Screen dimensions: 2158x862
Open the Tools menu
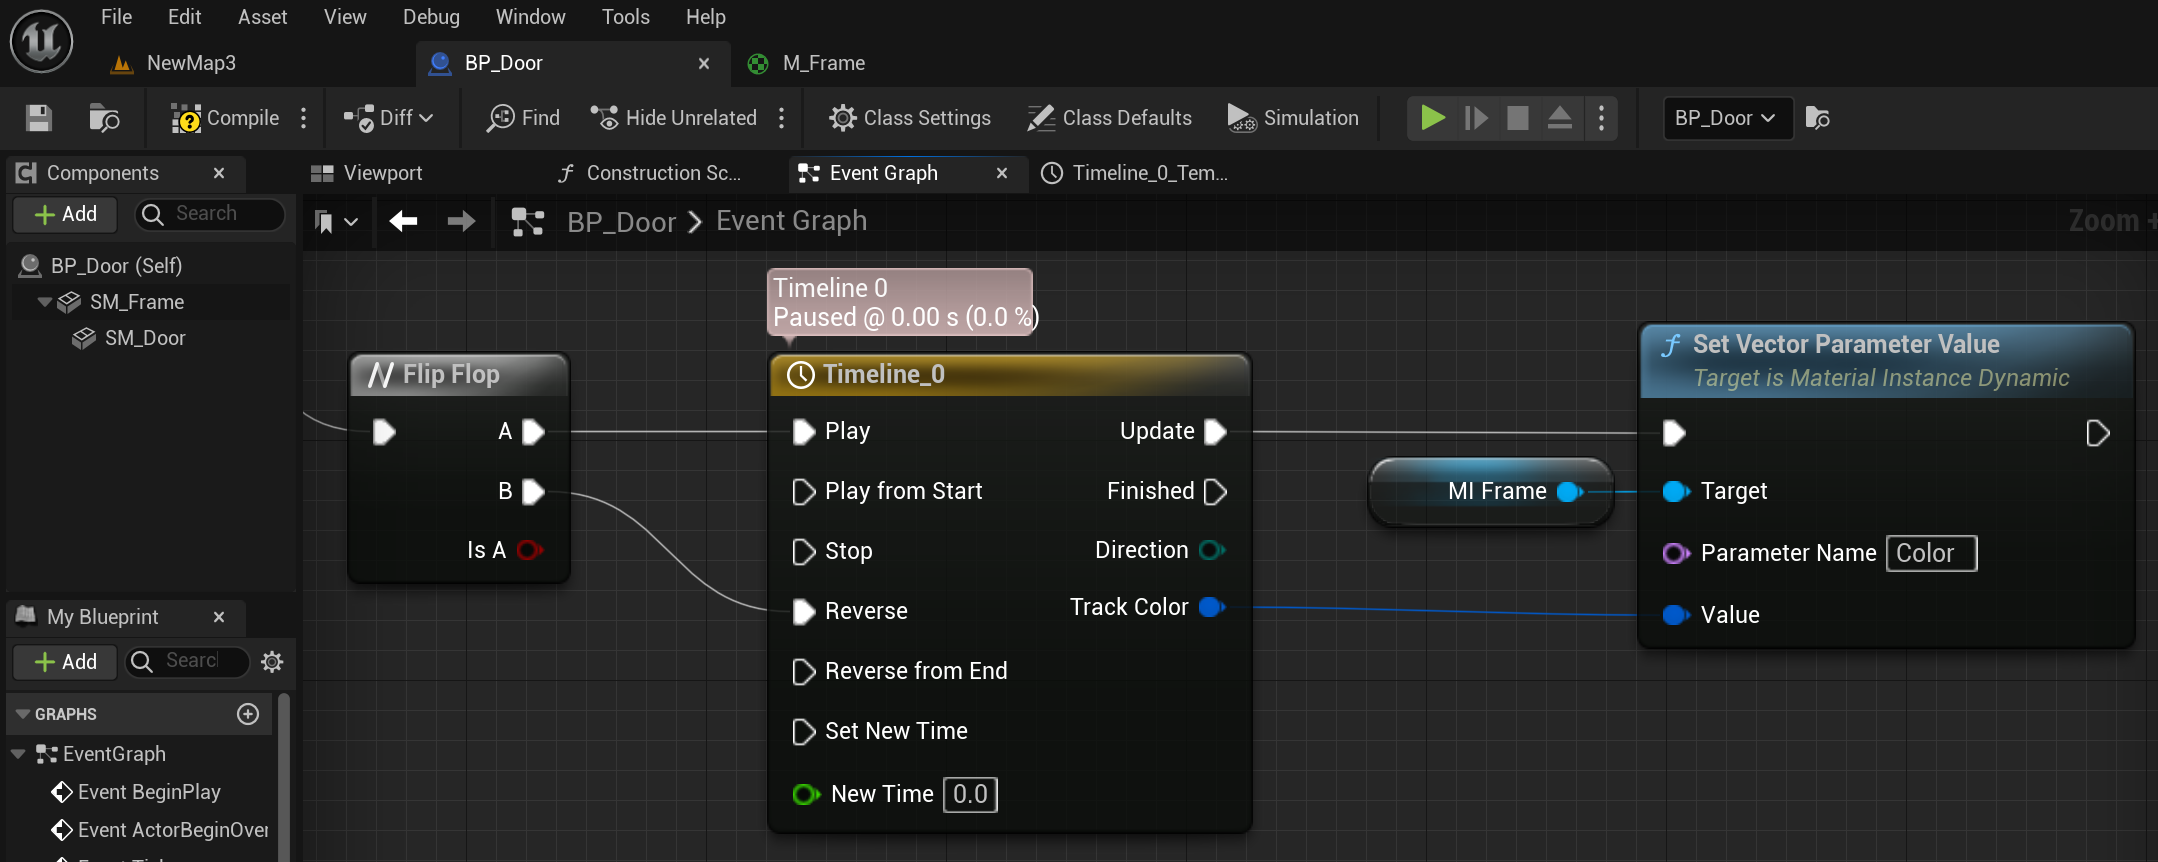626,17
